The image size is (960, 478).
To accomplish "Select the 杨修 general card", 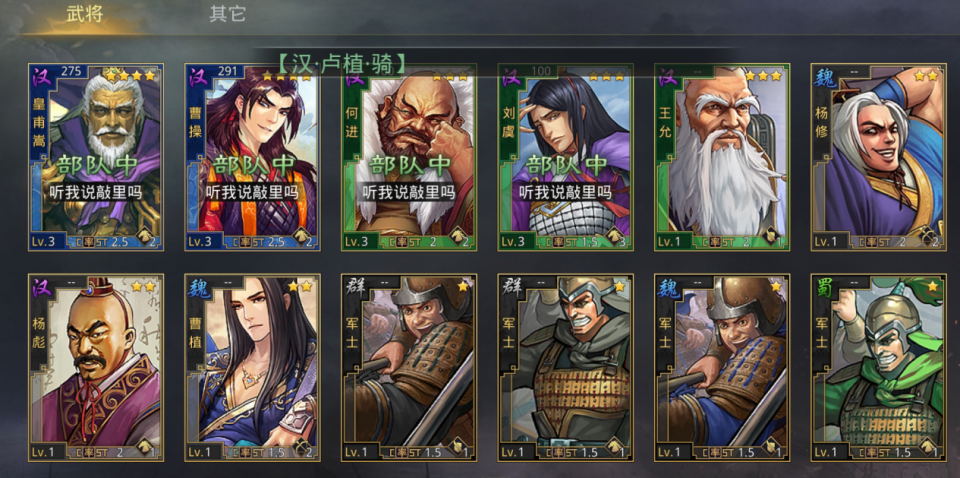I will pyautogui.click(x=879, y=157).
